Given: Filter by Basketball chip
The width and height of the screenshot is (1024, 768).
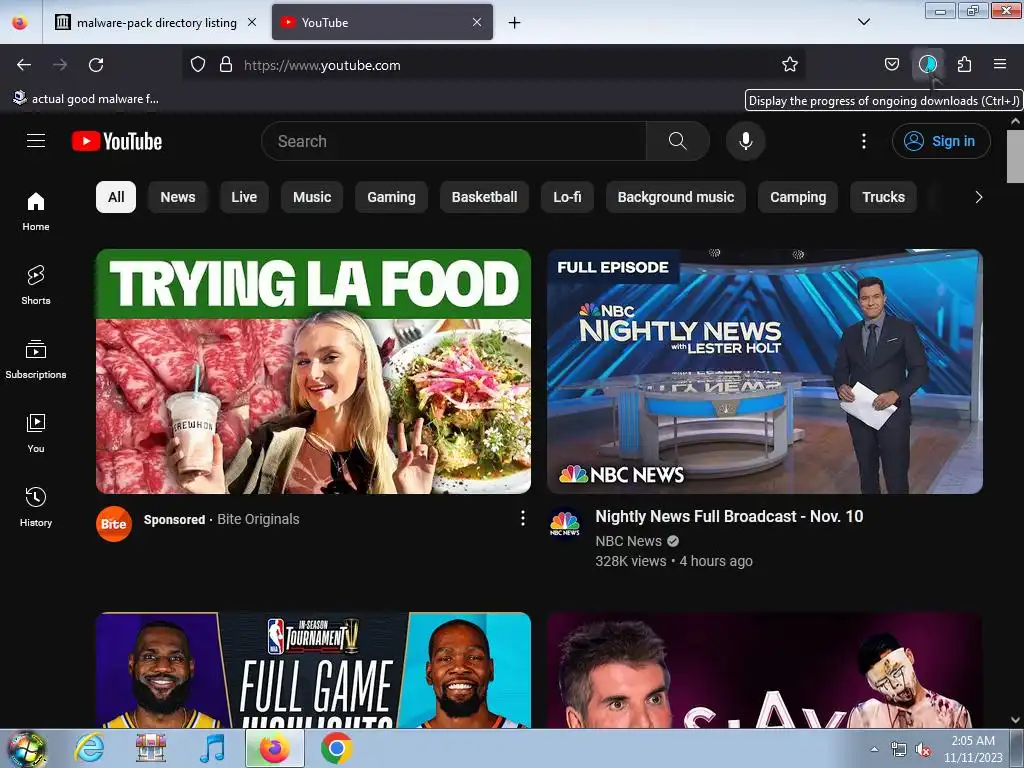Looking at the screenshot, I should [x=485, y=197].
